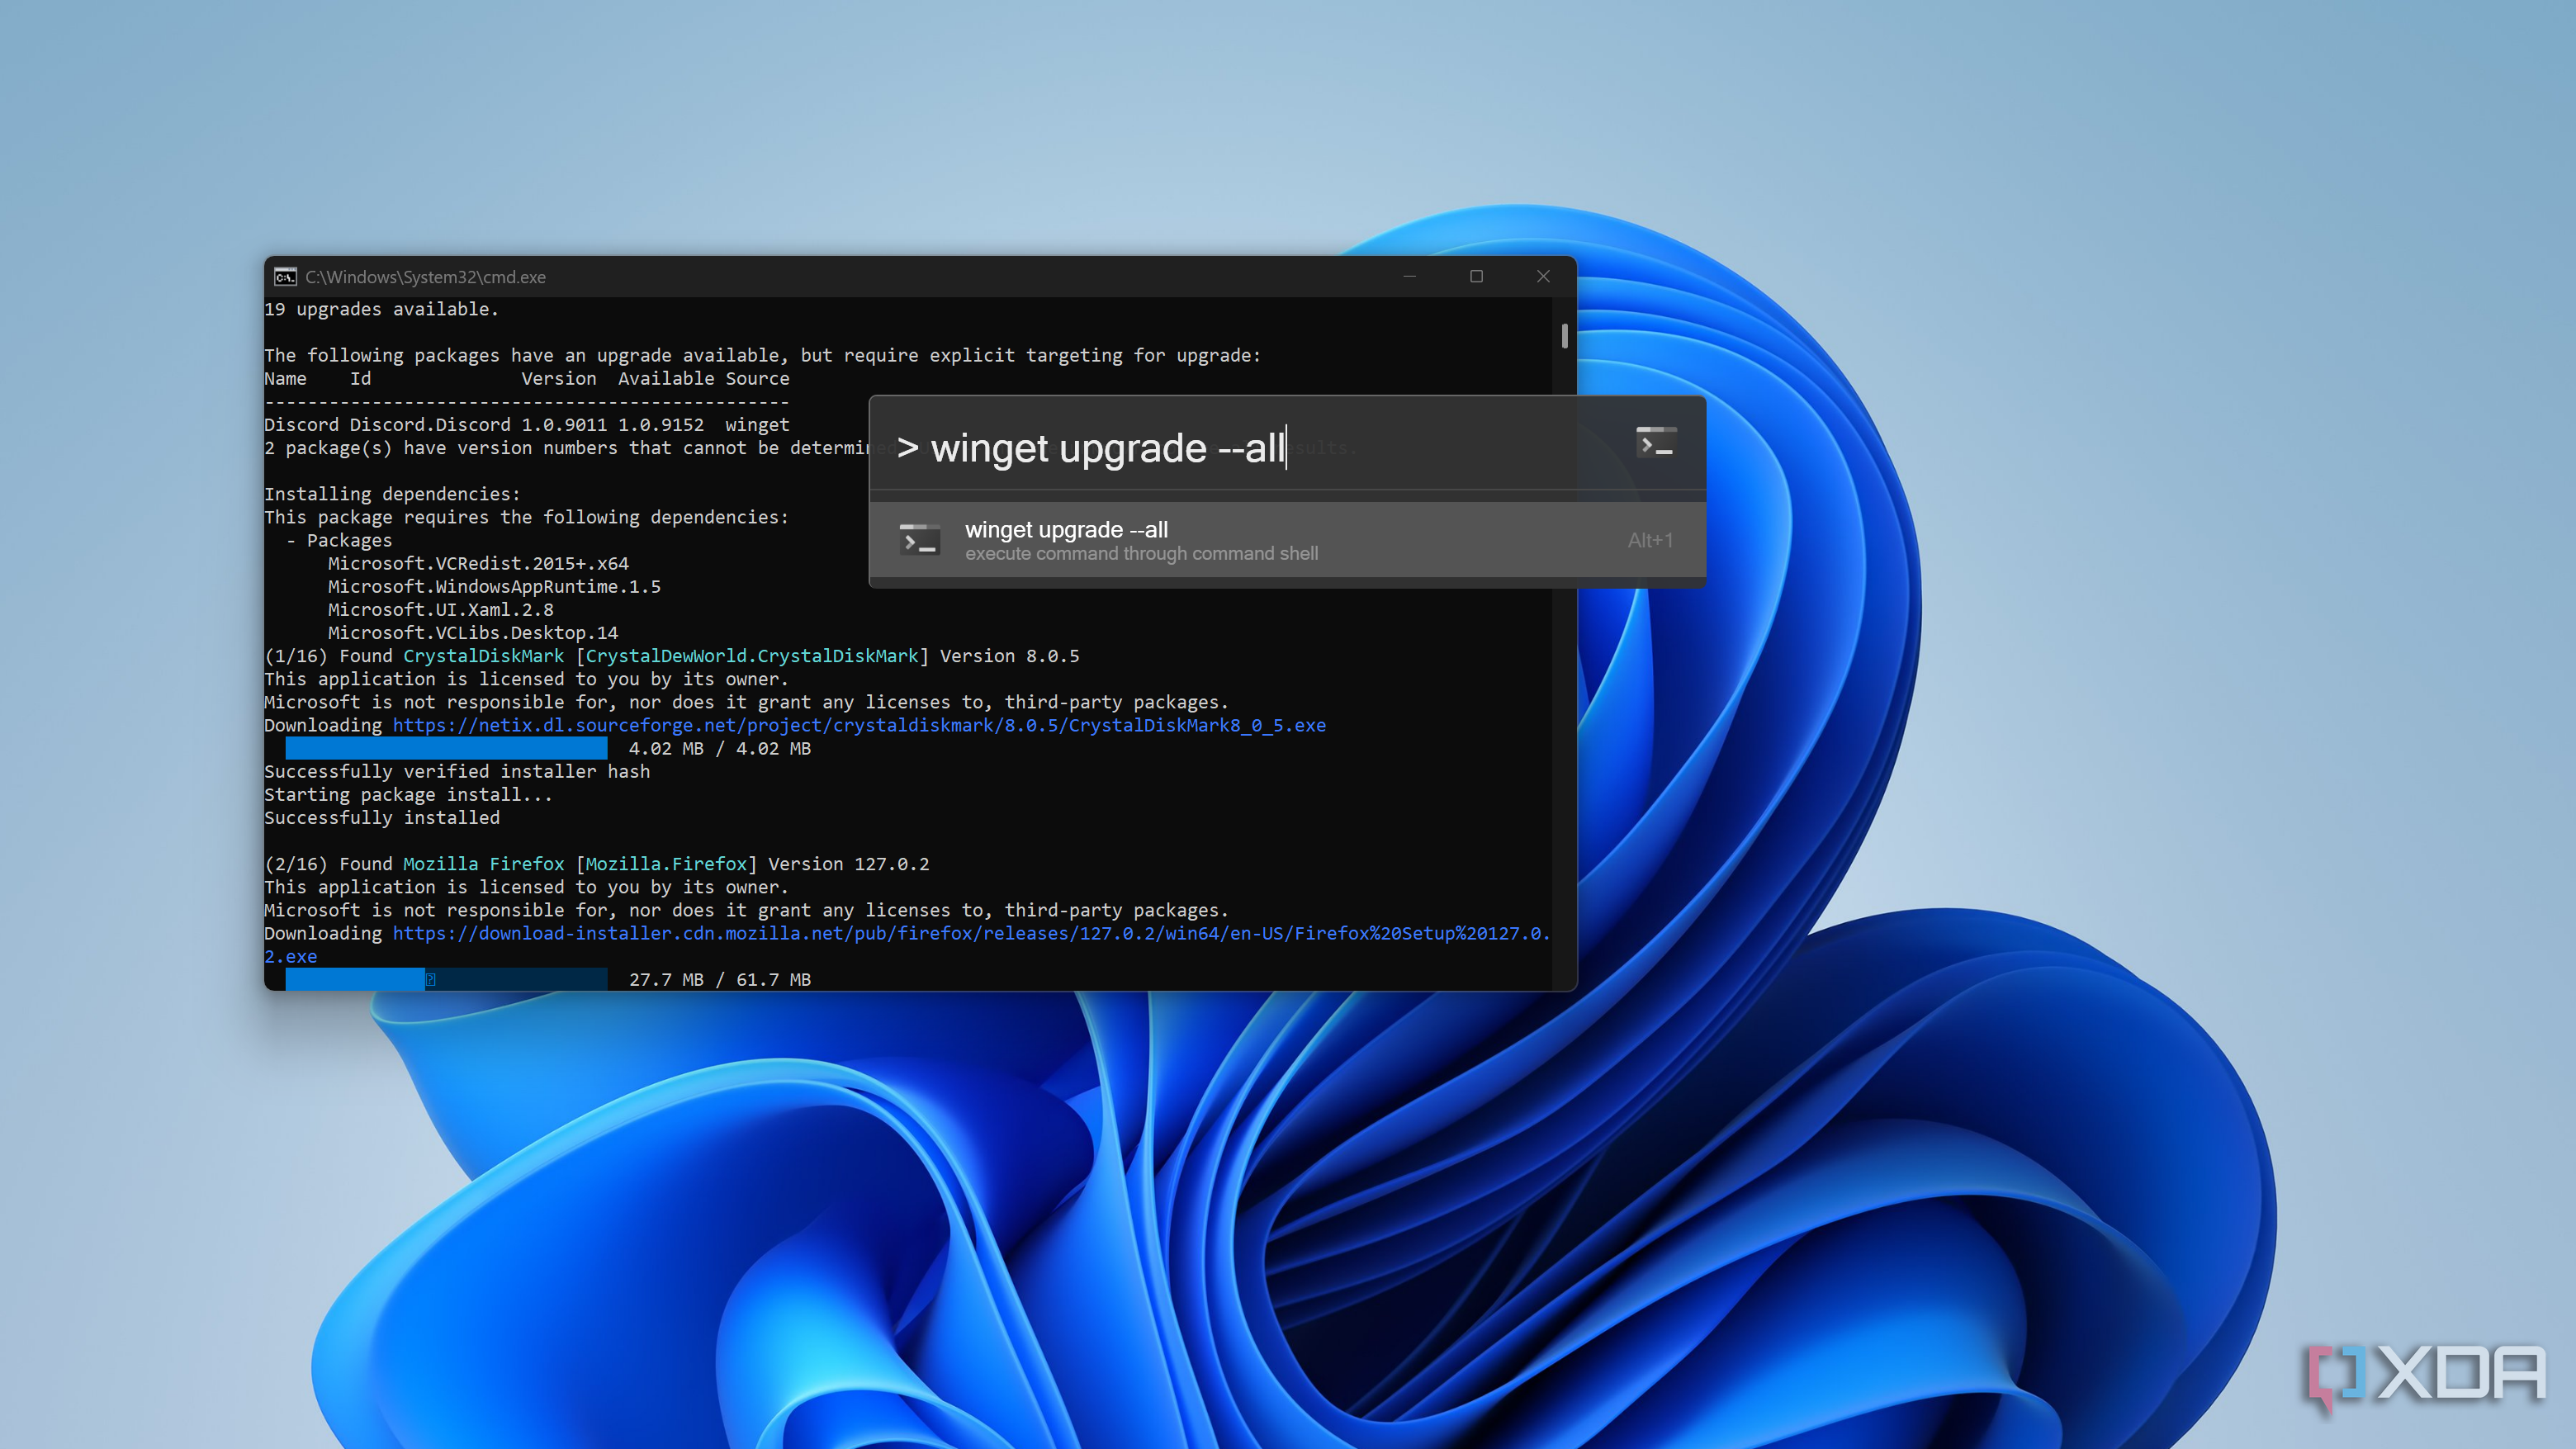Click the XDA logo watermark
The height and width of the screenshot is (1449, 2576).
click(x=2427, y=1375)
